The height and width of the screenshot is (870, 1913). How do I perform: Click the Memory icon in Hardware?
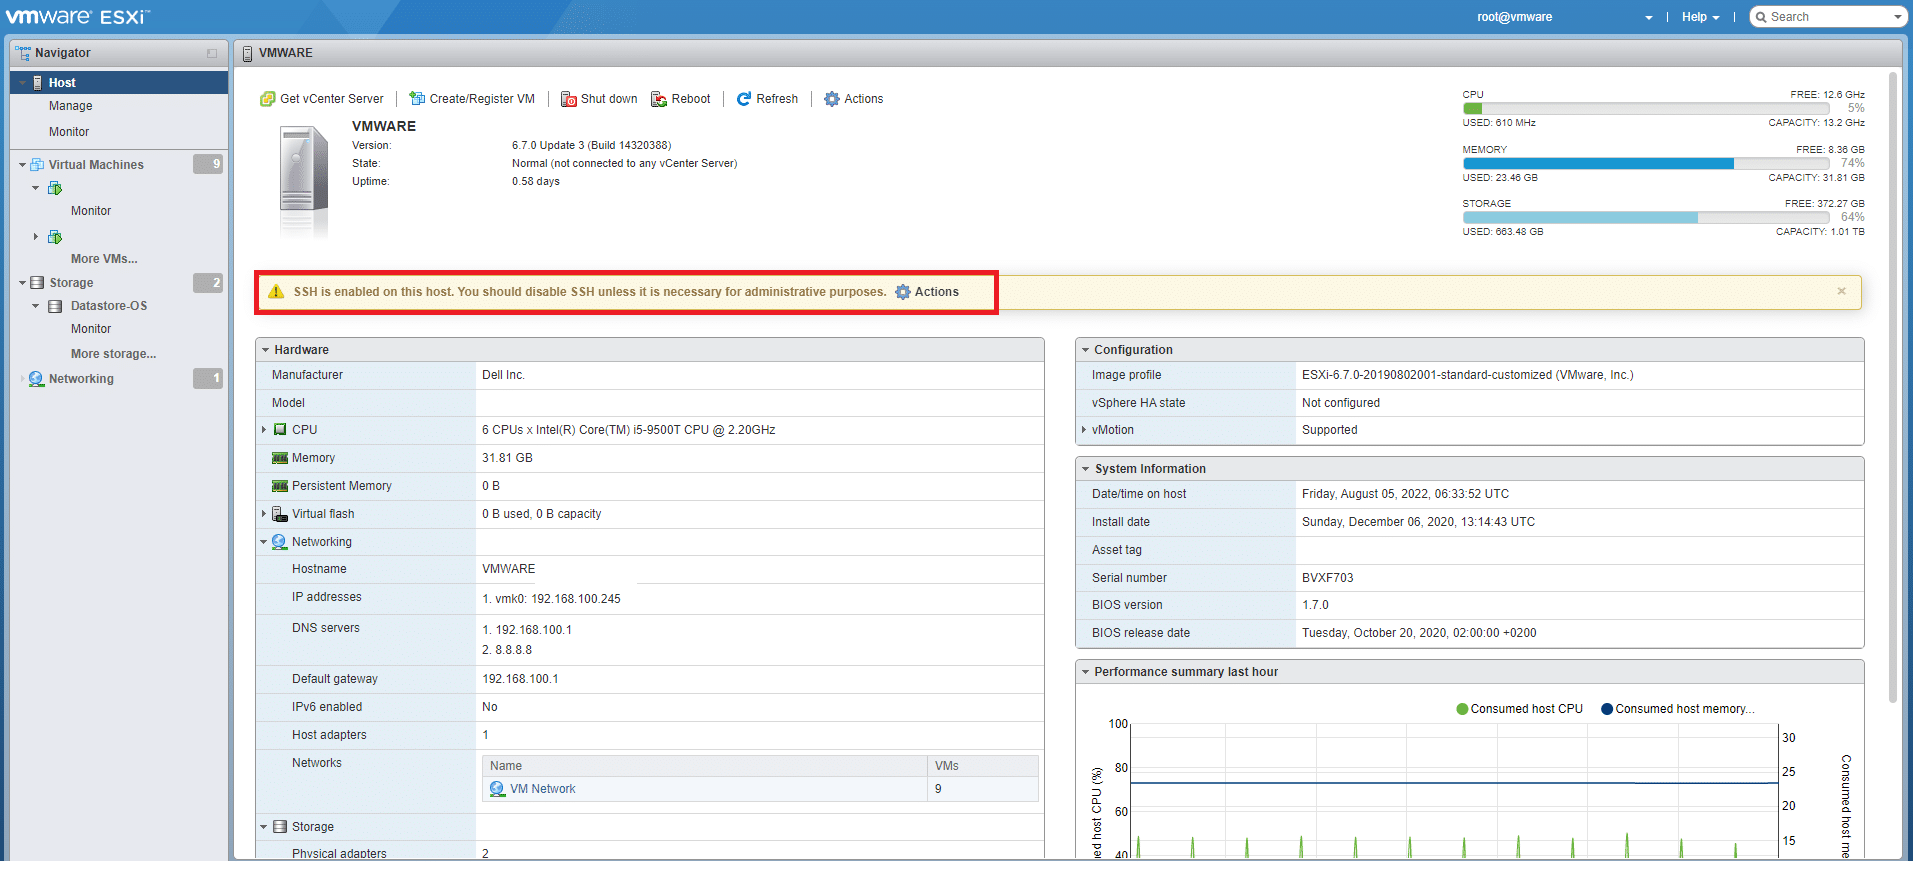[x=280, y=458]
